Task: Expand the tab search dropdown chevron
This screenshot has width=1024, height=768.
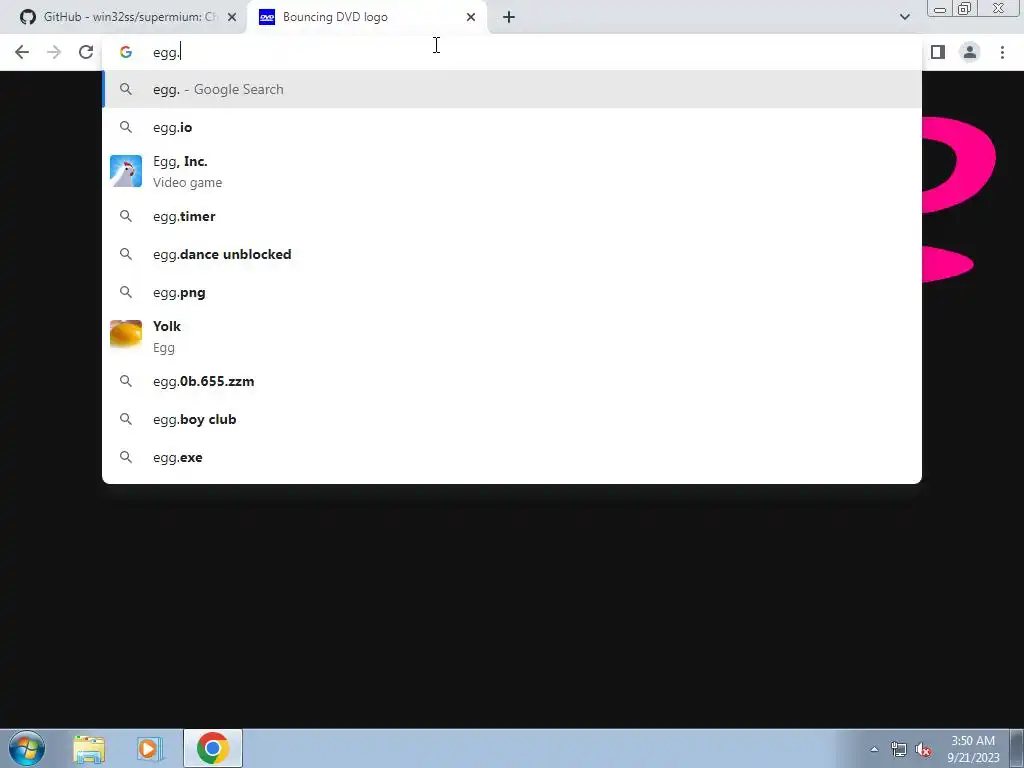Action: (904, 17)
